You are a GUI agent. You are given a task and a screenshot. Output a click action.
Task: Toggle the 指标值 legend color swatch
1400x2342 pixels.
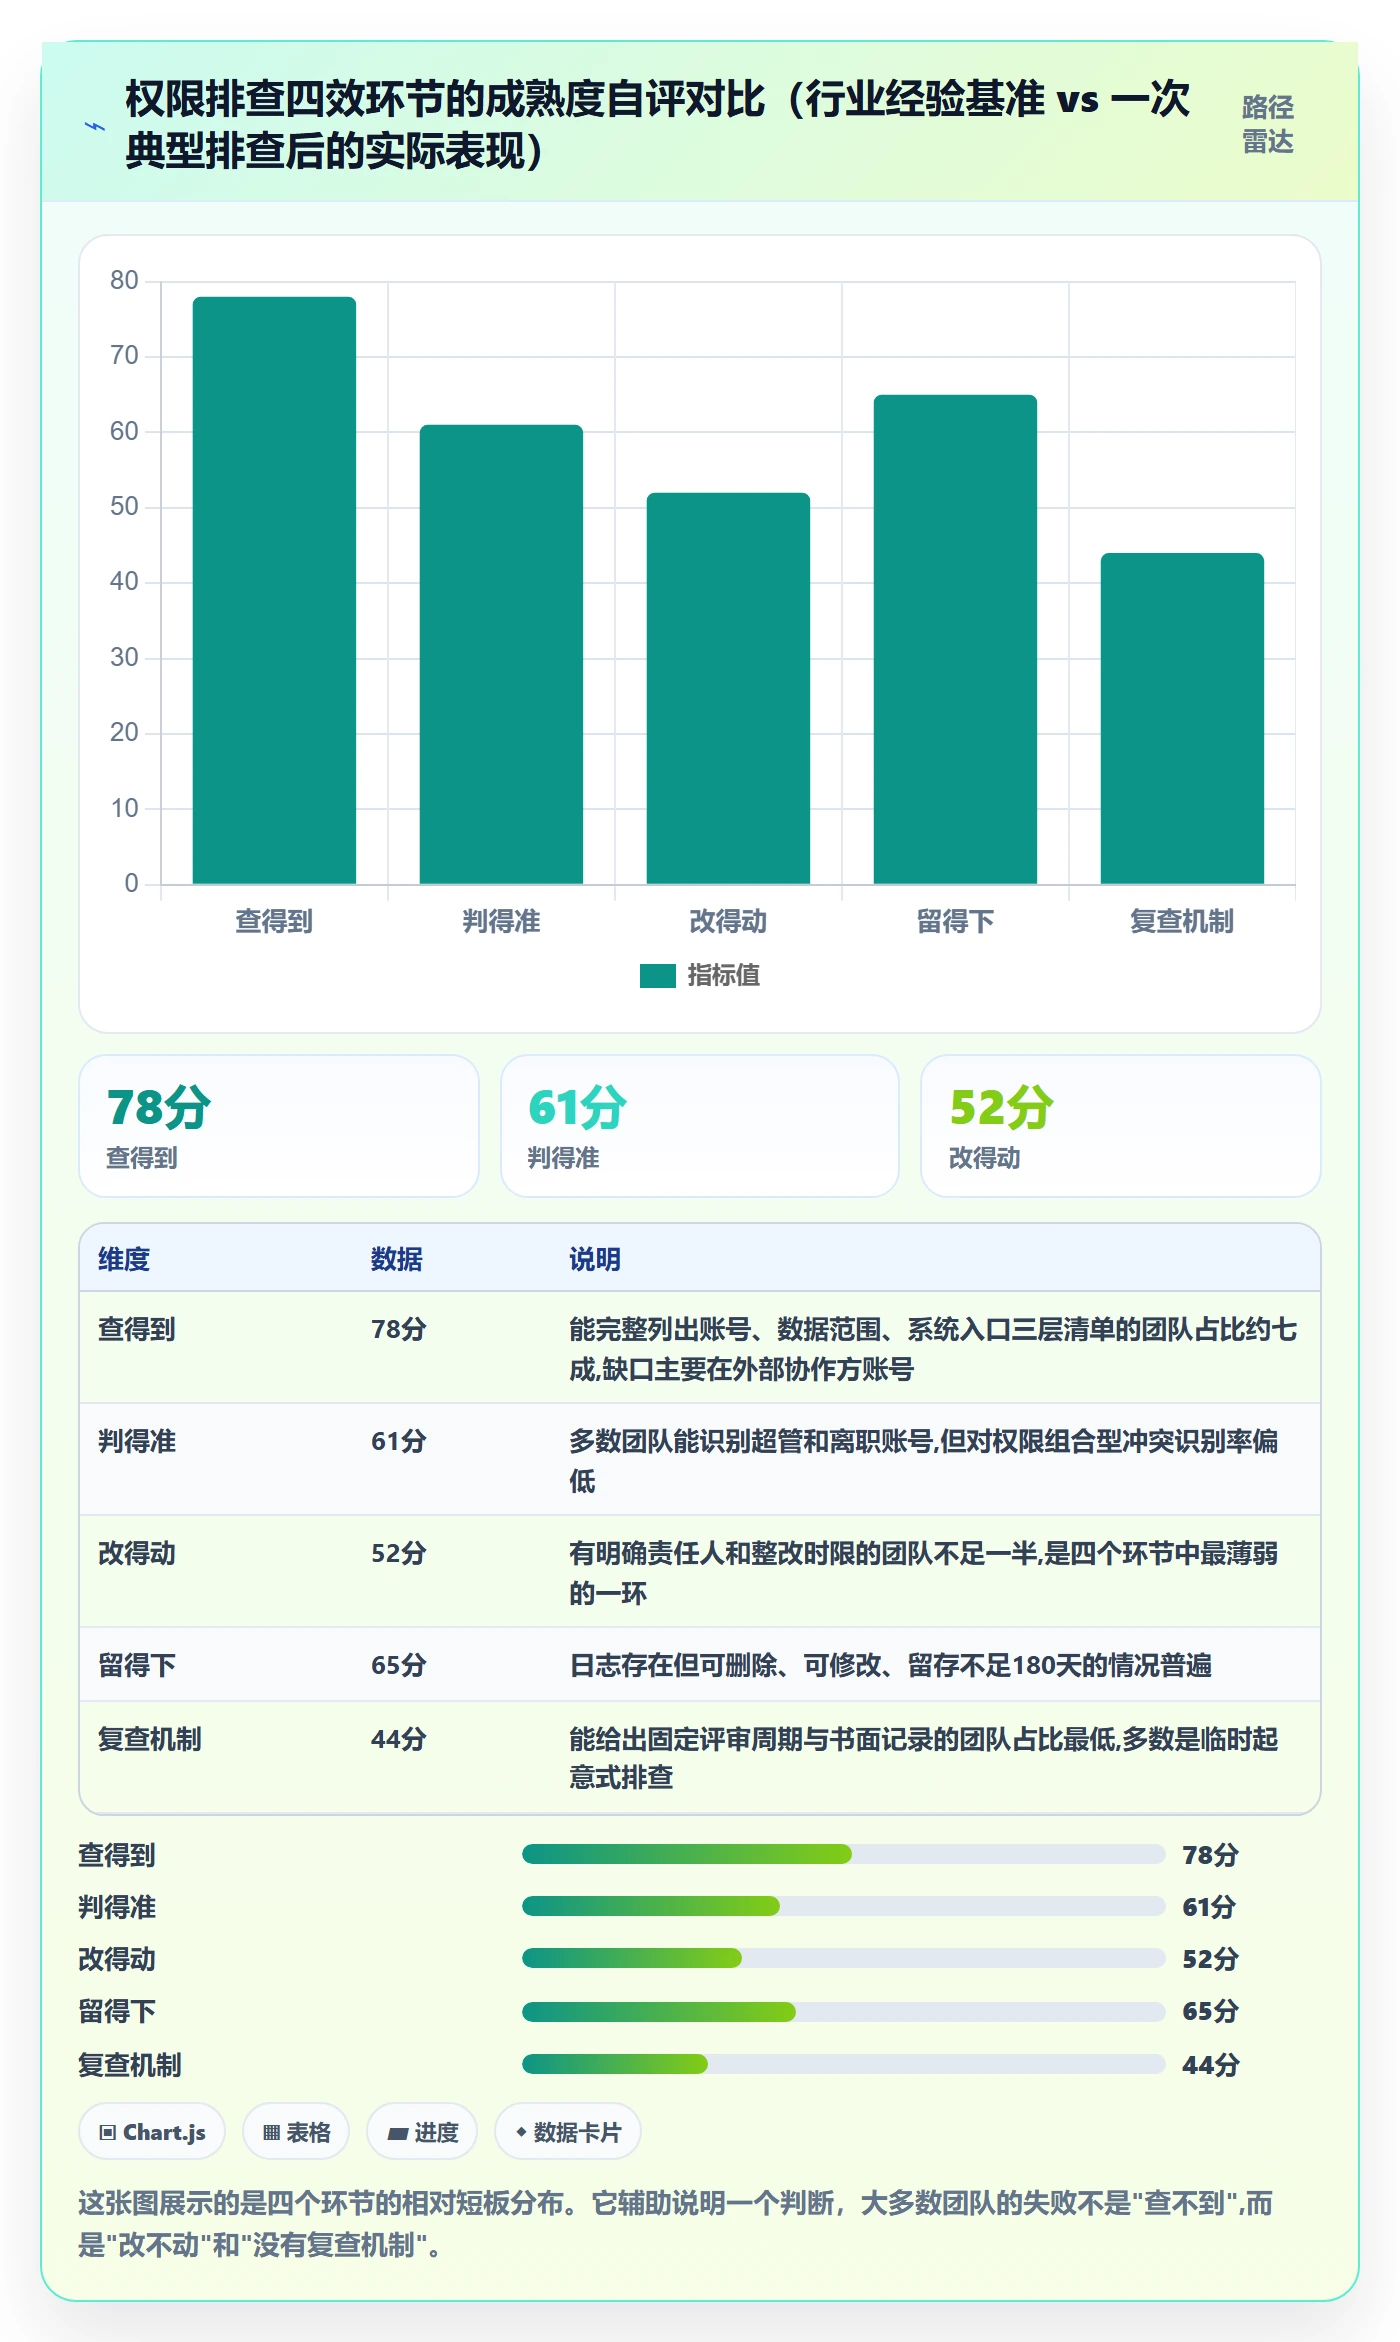click(x=658, y=975)
